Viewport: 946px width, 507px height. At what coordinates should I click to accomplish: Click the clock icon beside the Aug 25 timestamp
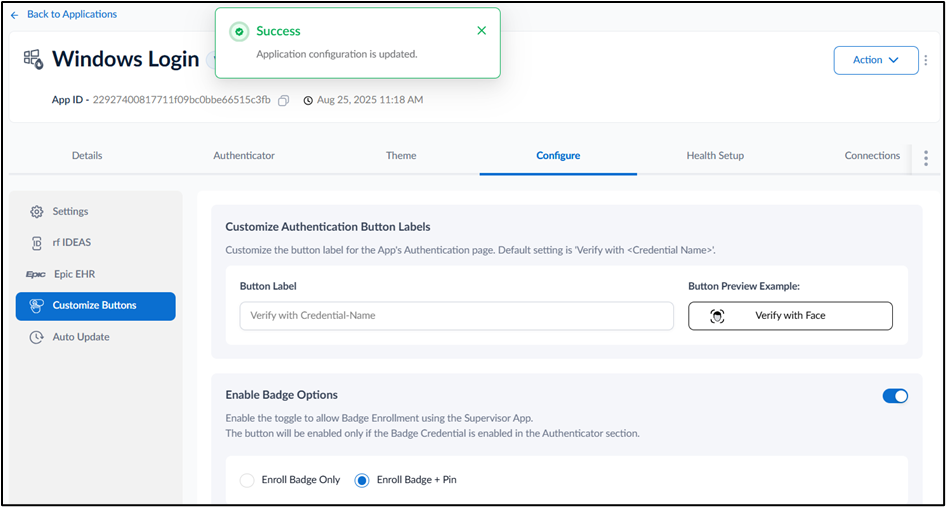pyautogui.click(x=308, y=100)
